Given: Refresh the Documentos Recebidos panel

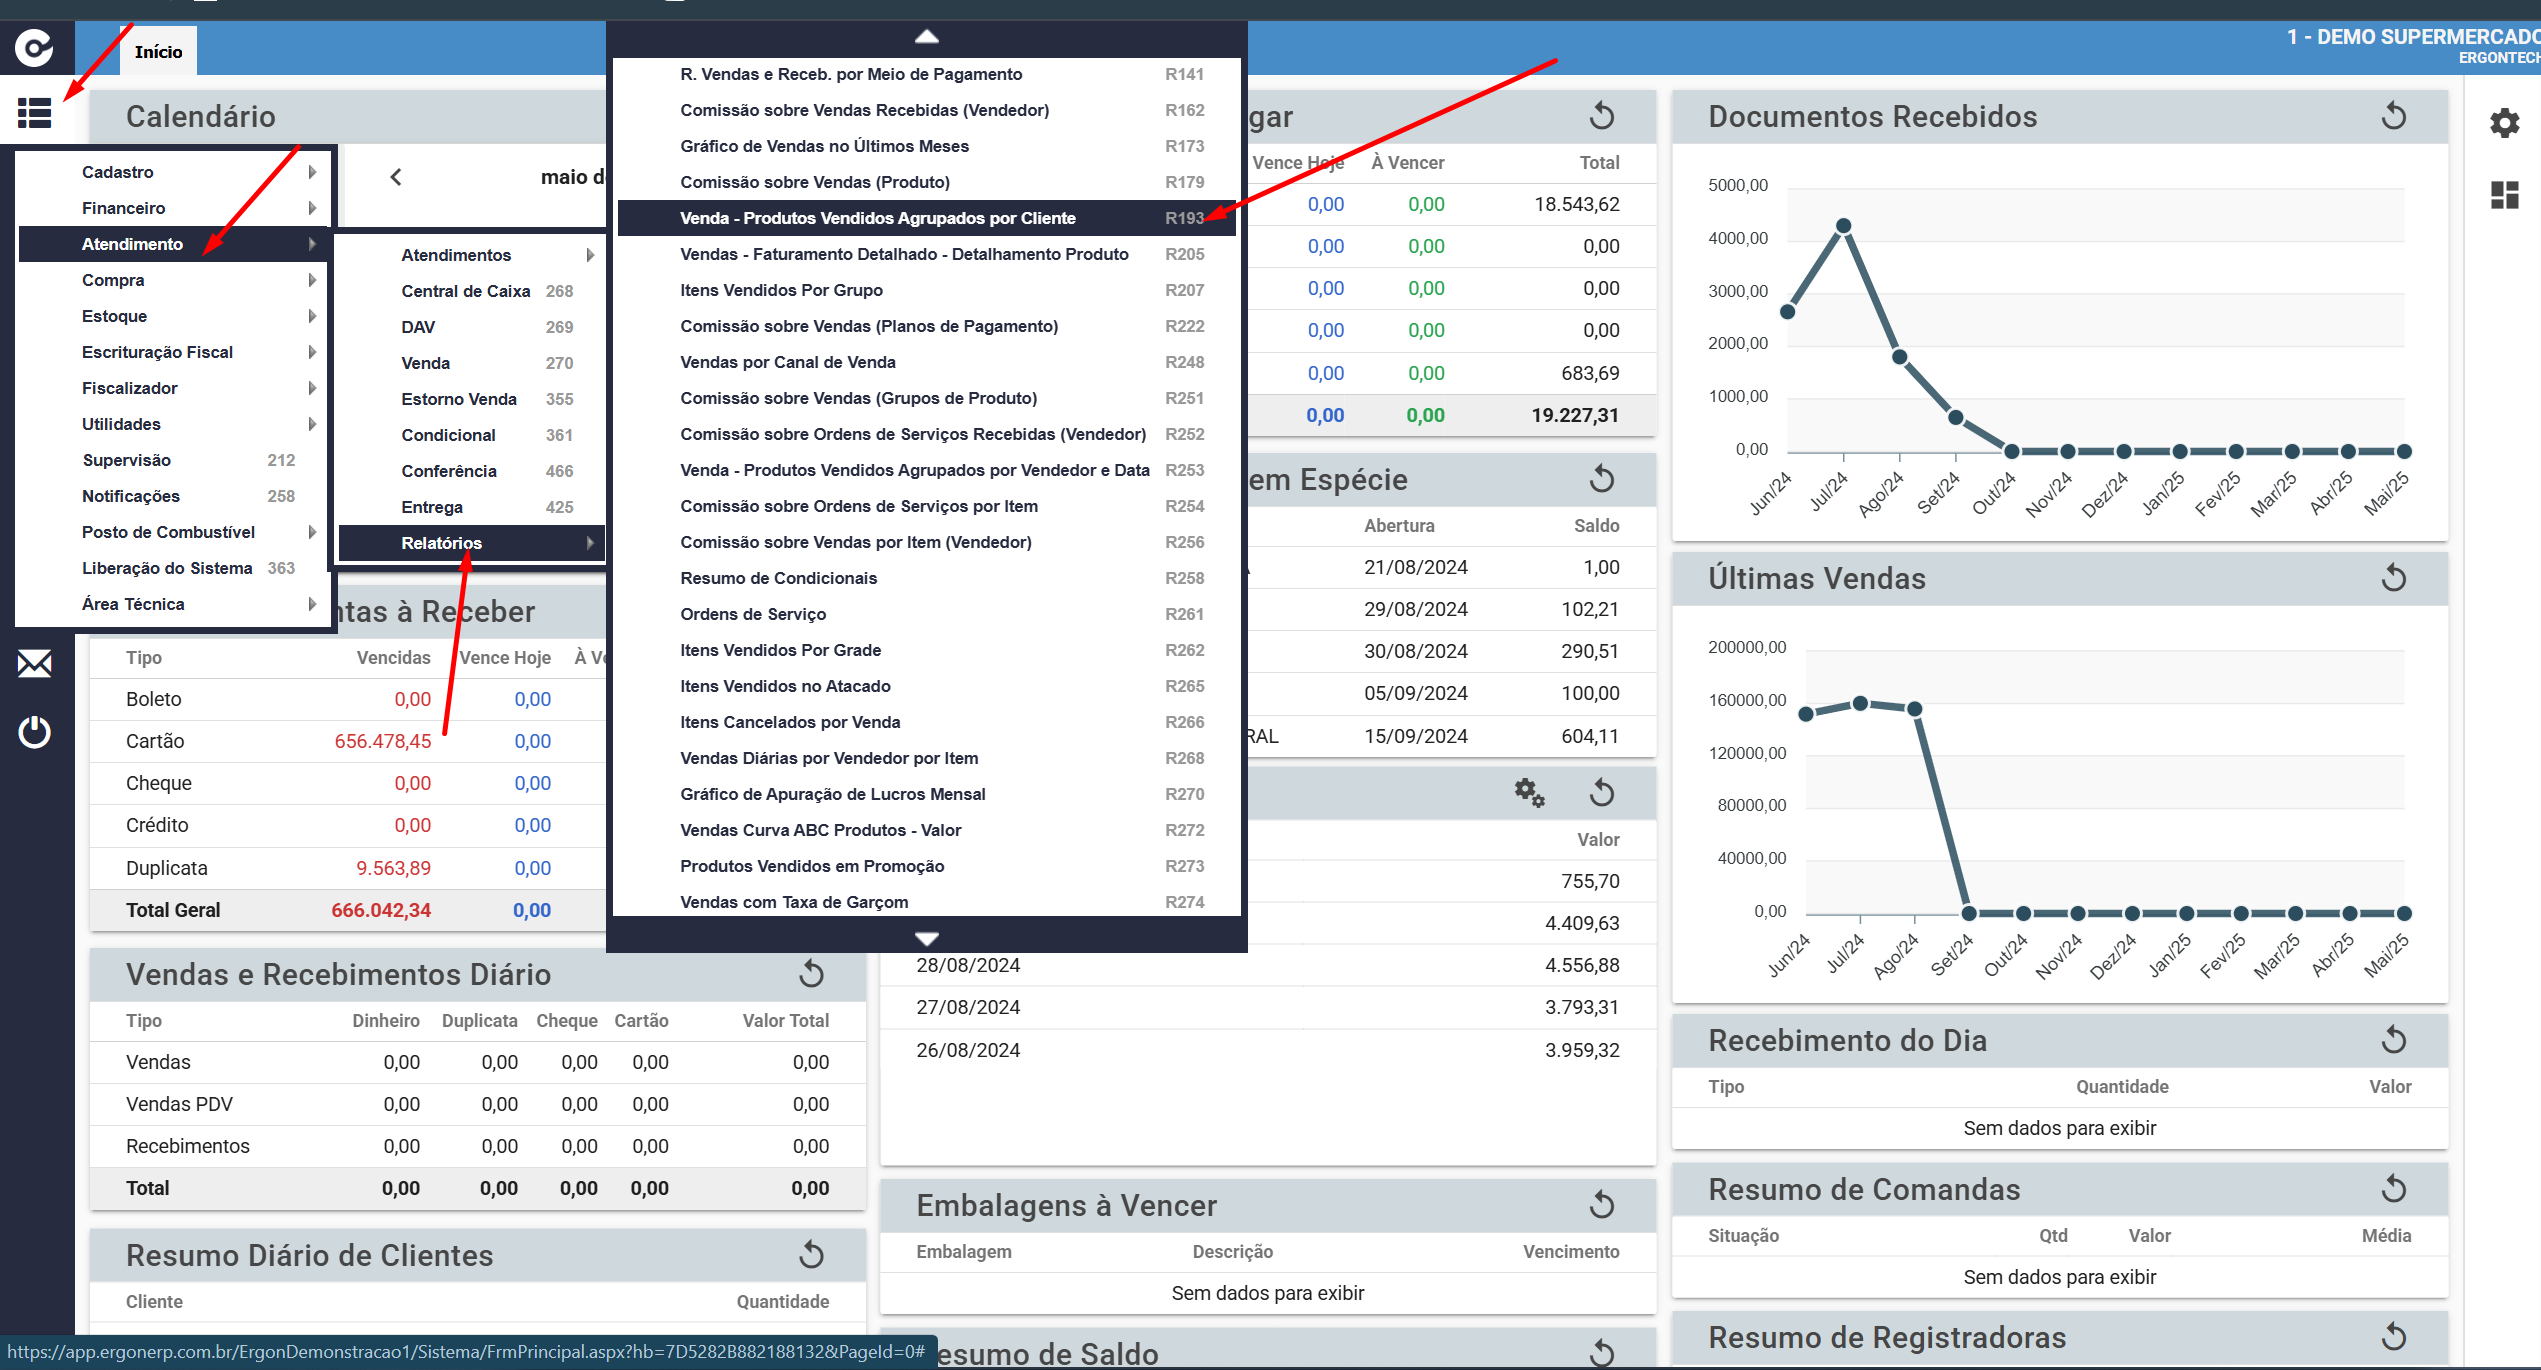Looking at the screenshot, I should (2394, 116).
